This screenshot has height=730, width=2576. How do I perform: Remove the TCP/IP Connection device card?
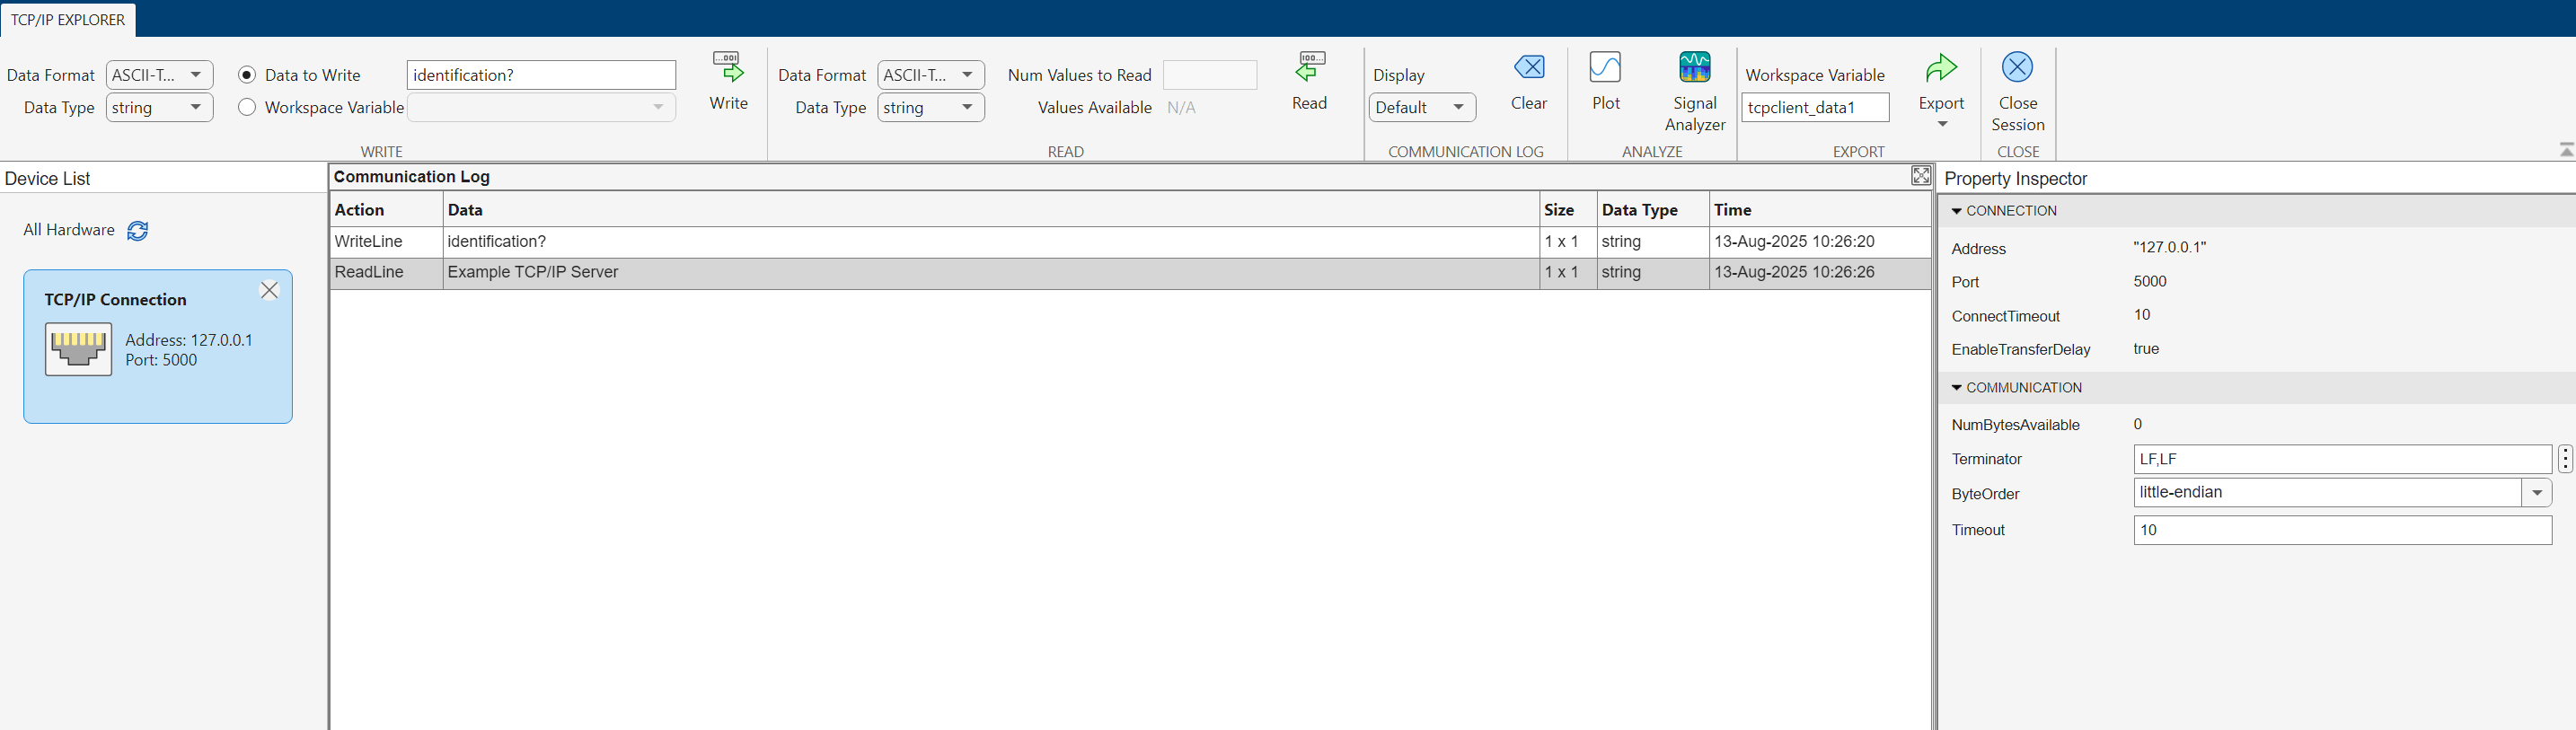(x=269, y=290)
